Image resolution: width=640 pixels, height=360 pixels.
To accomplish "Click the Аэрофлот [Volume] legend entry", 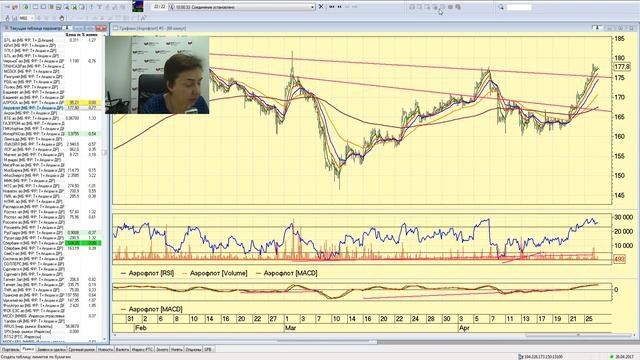I will (215, 273).
